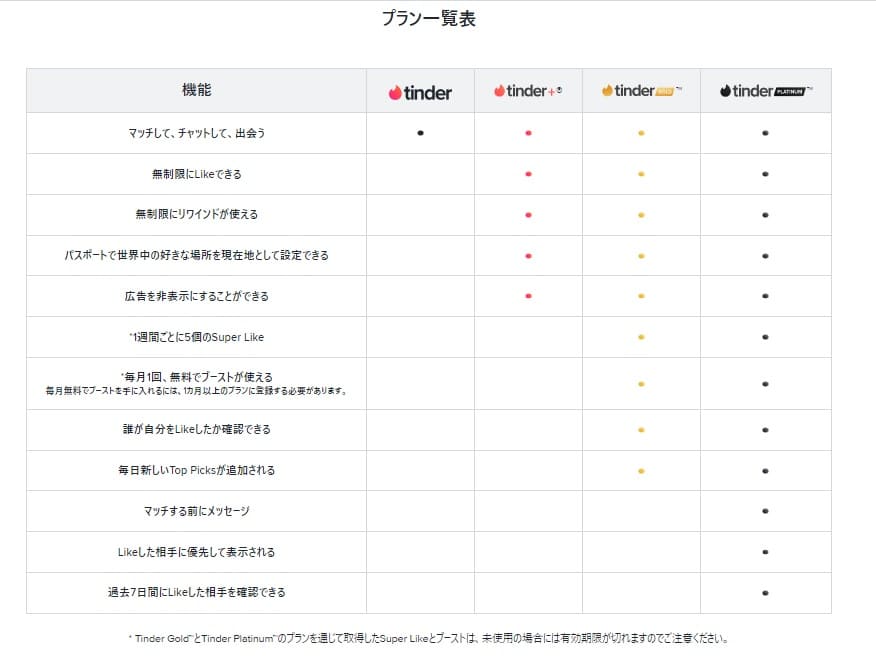Click the tinder Platinum logo in header
Screen dimensions: 876x659
click(765, 90)
